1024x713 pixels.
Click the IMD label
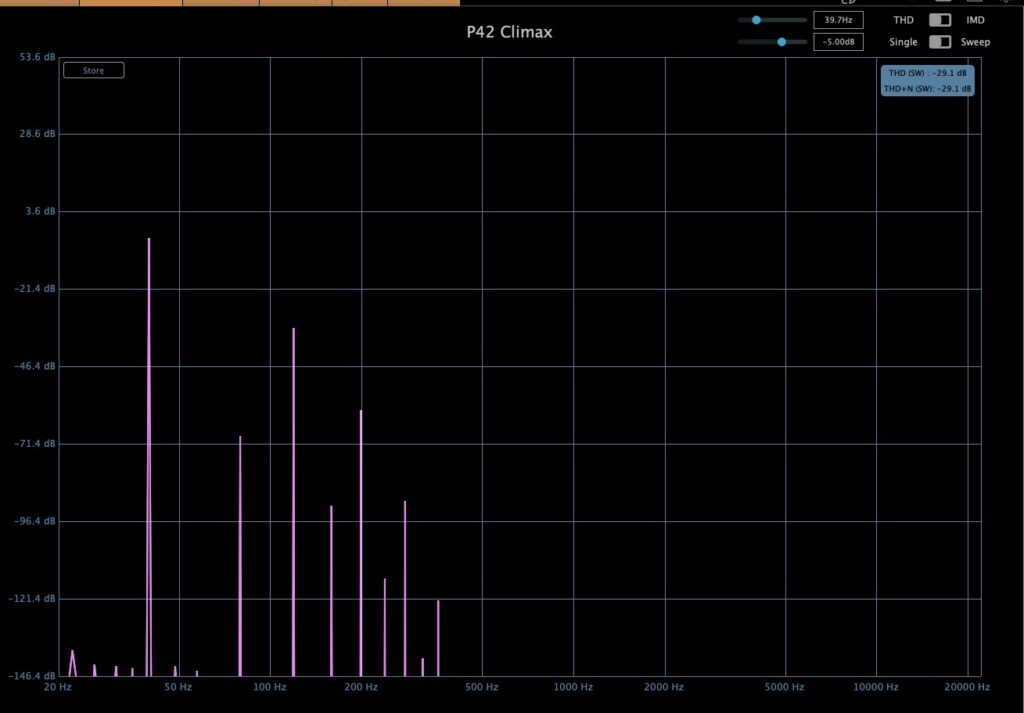pos(974,20)
